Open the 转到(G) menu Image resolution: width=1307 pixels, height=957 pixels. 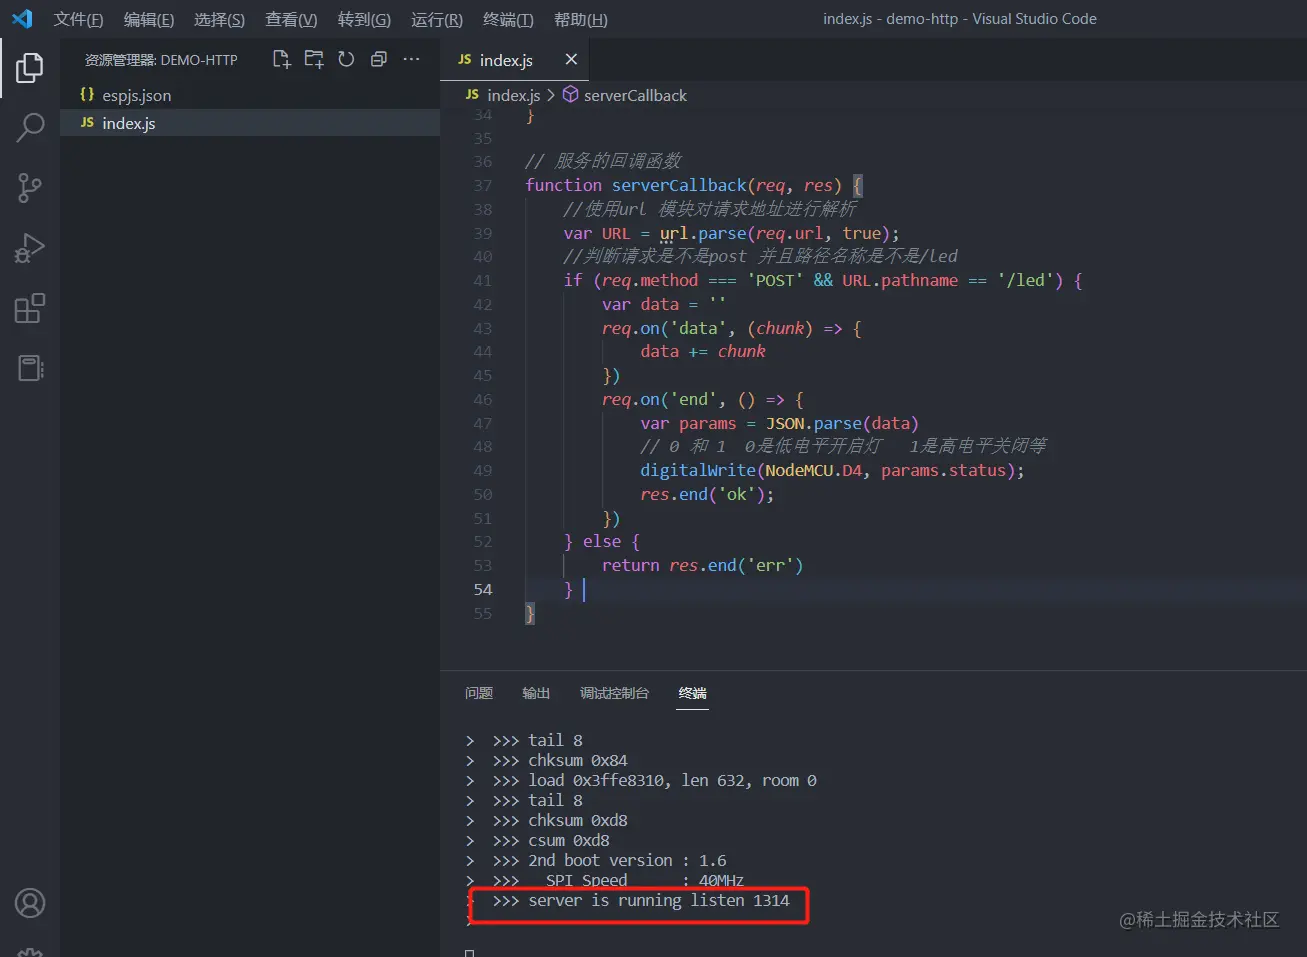coord(364,20)
